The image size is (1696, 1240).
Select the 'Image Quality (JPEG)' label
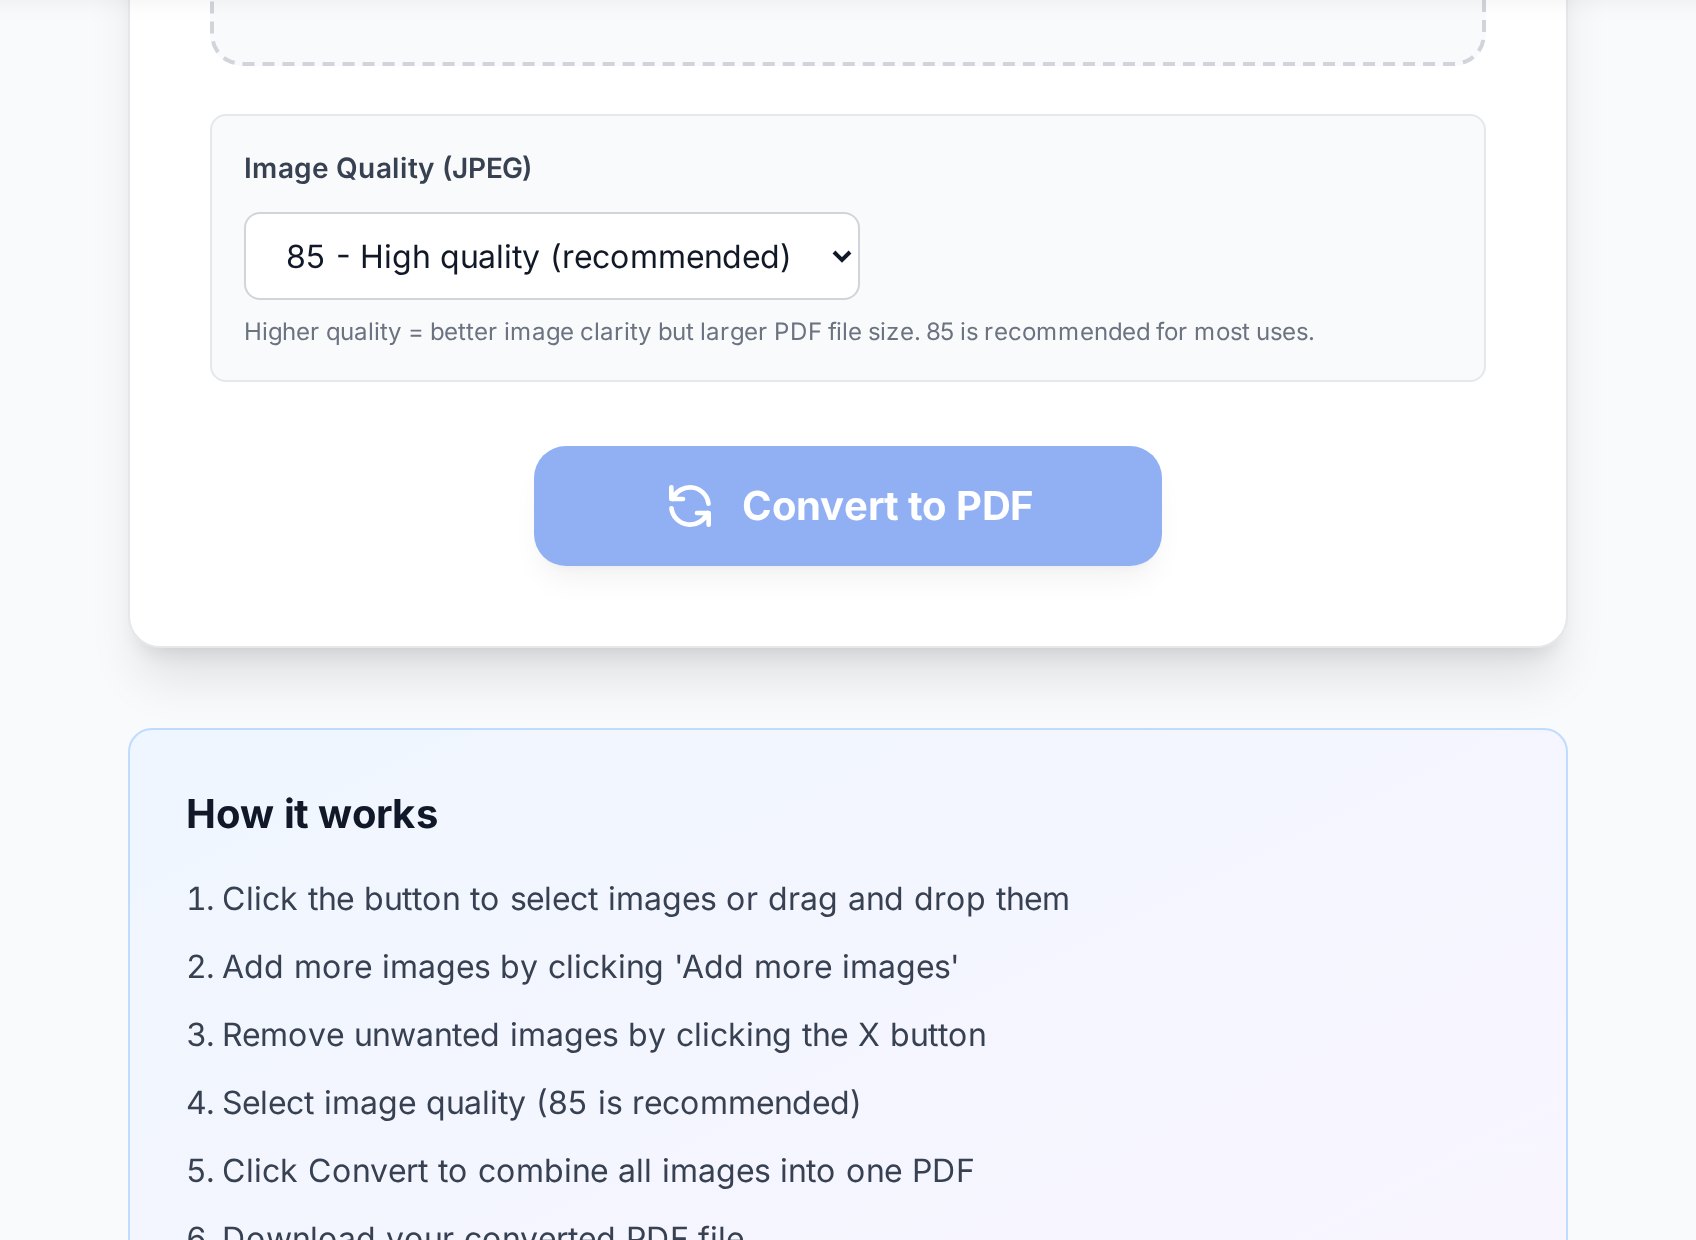(388, 168)
